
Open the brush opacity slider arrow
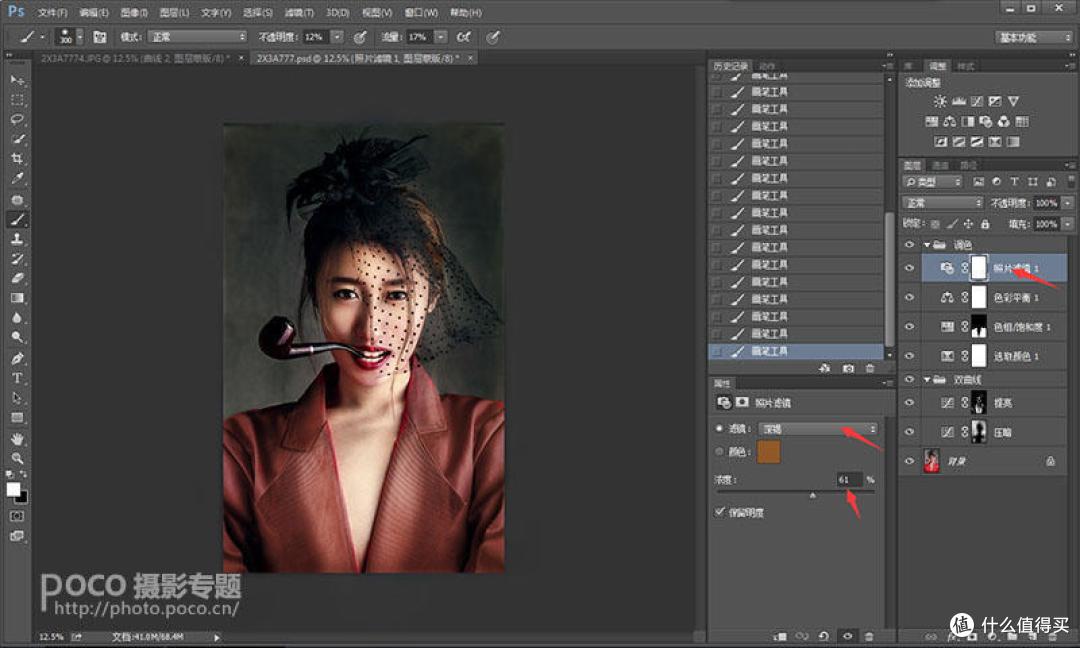coord(337,37)
